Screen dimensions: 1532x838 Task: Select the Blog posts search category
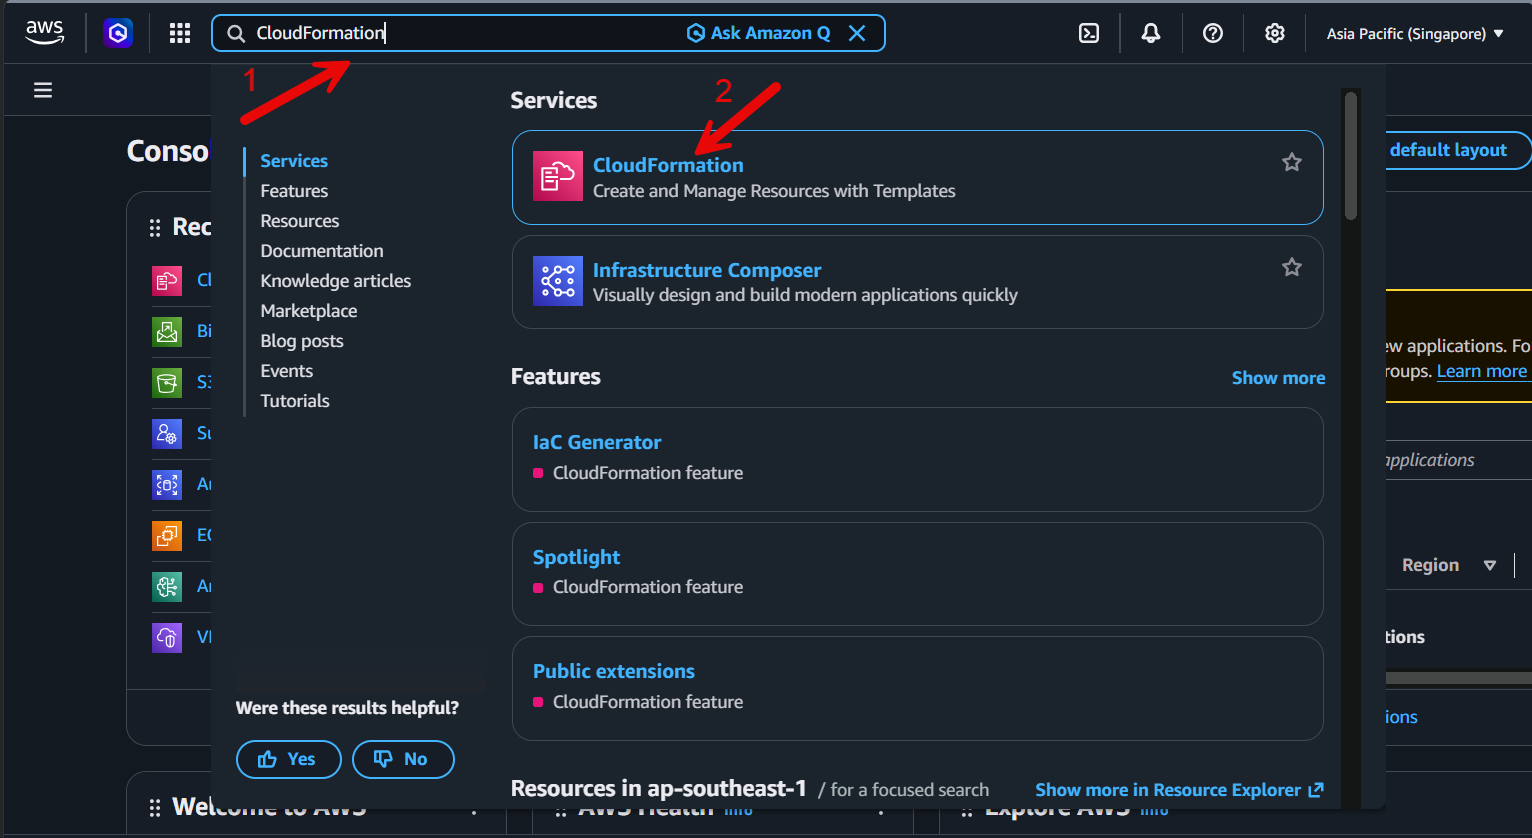(x=302, y=341)
